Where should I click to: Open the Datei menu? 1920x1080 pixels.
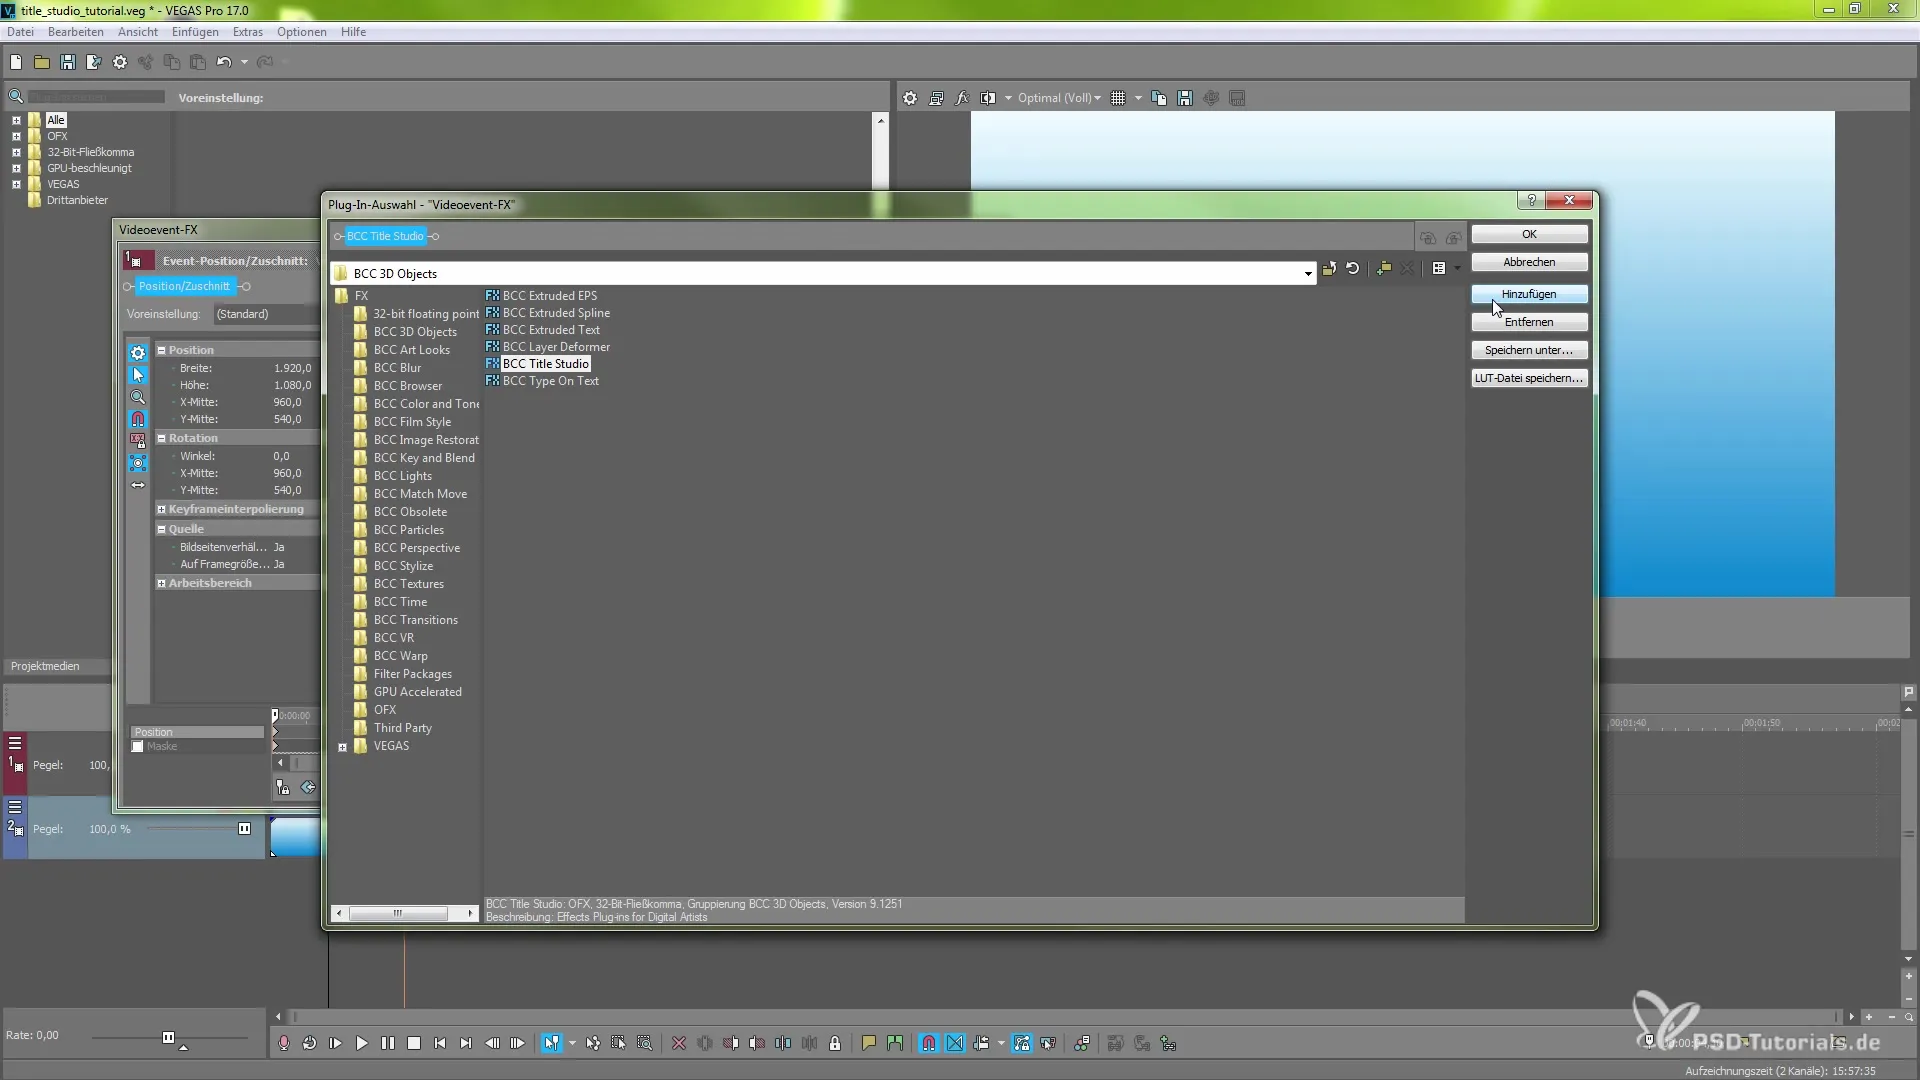tap(20, 32)
